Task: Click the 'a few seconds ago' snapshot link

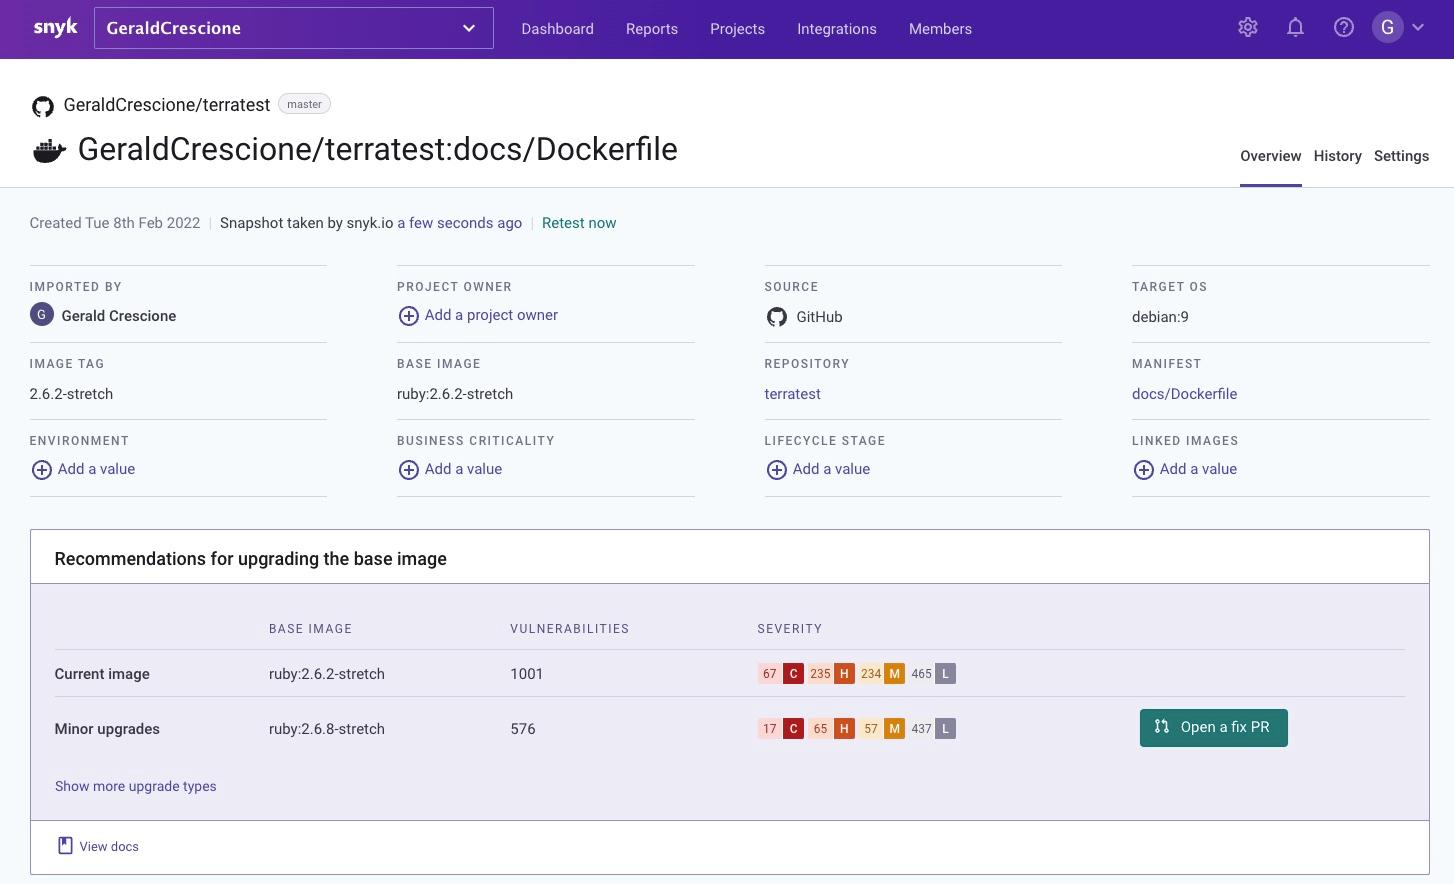Action: (459, 223)
